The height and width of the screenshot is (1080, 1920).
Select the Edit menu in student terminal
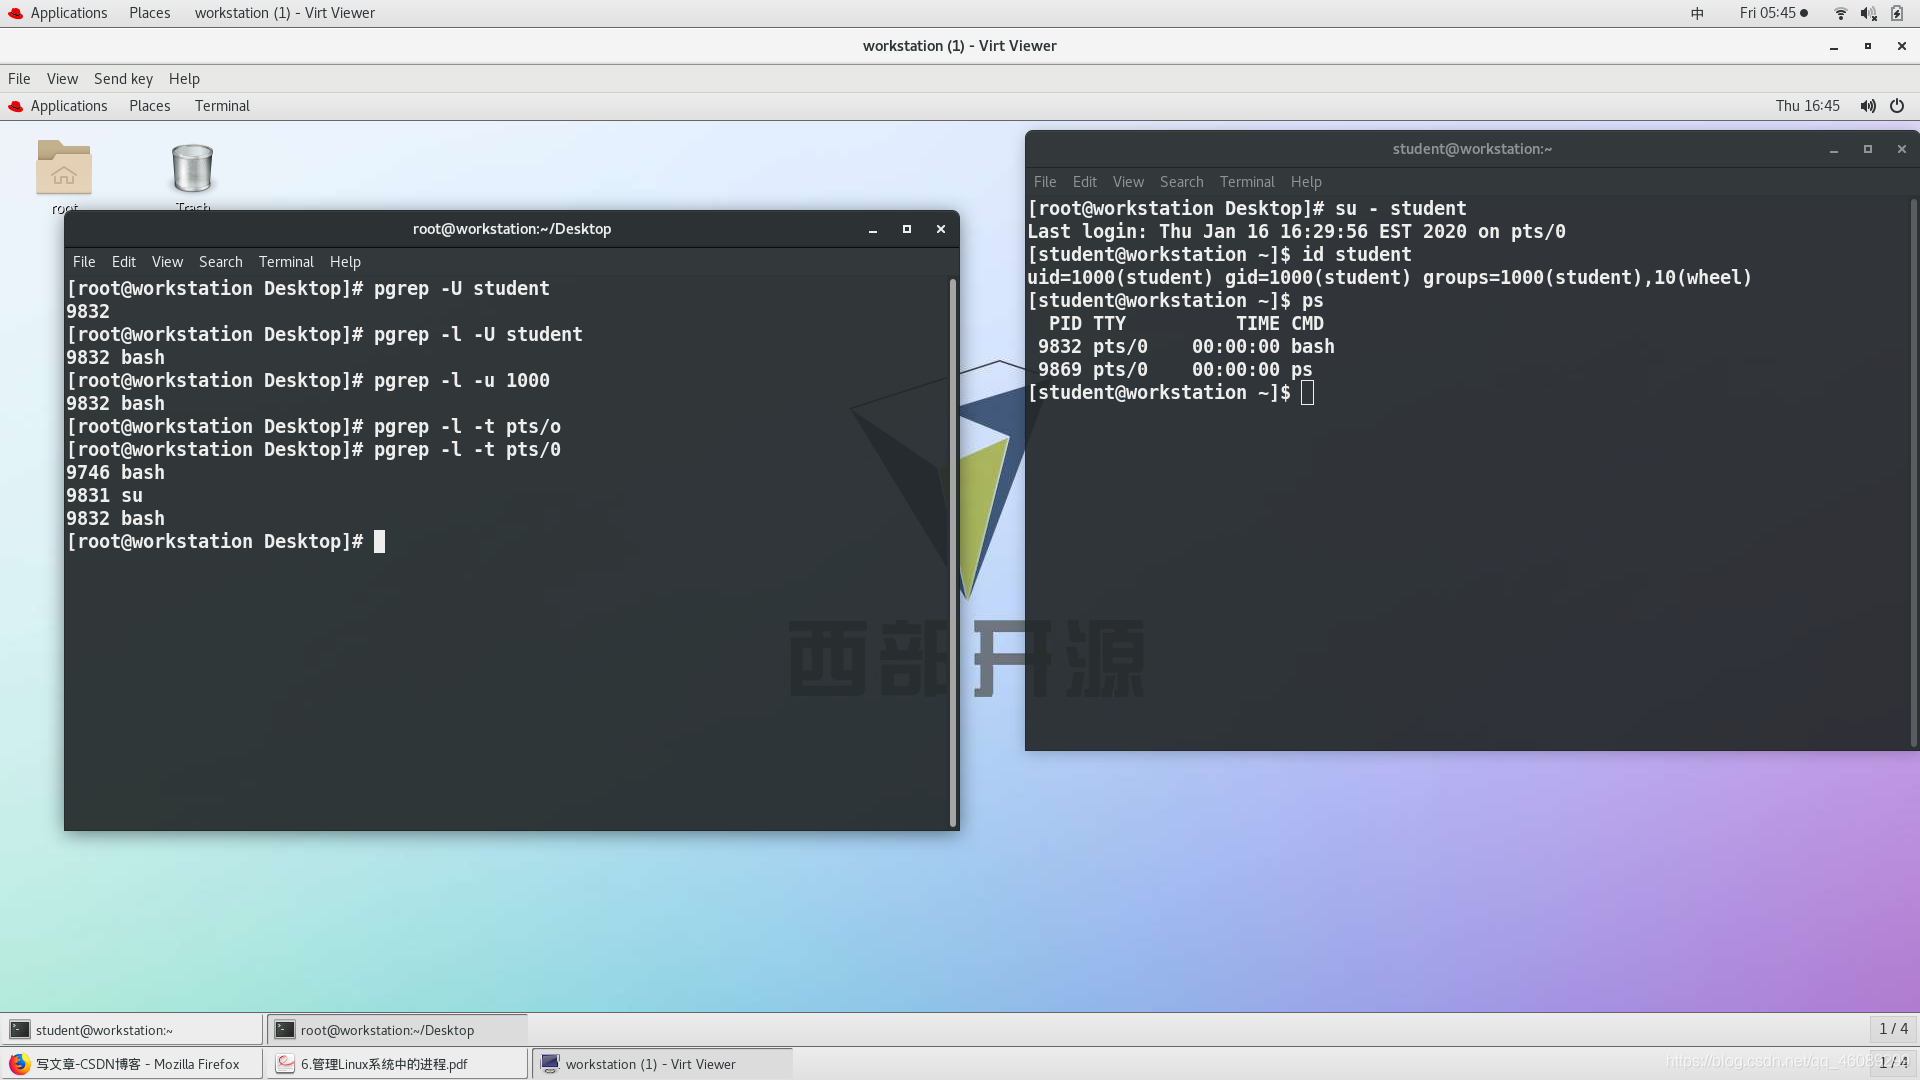tap(1084, 181)
